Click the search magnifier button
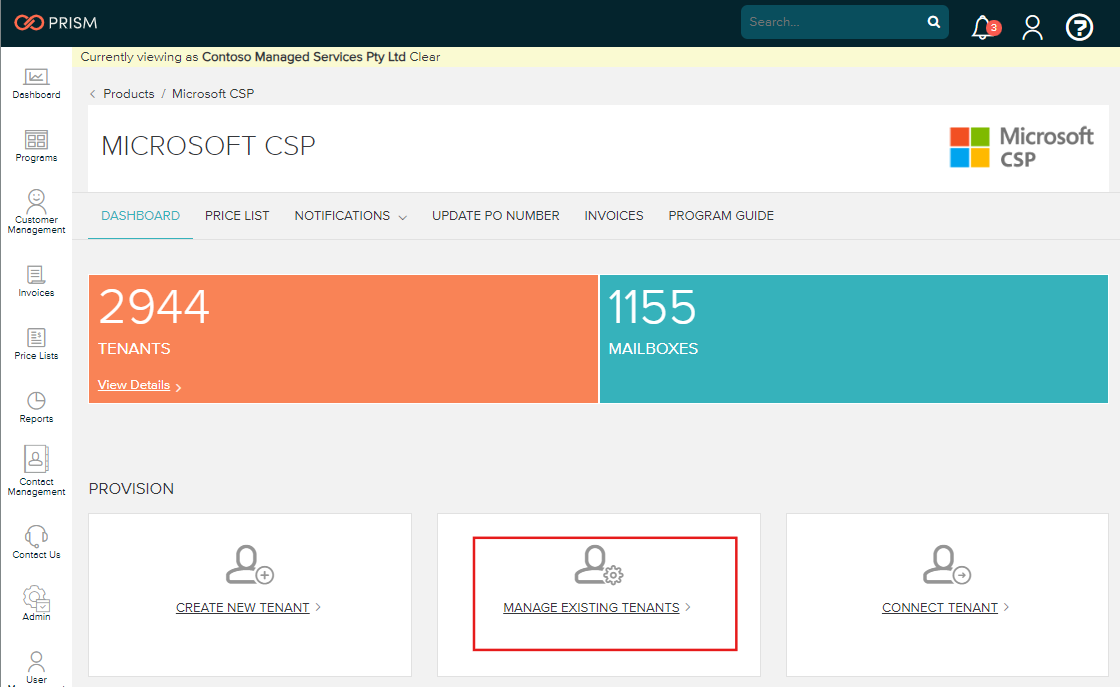The width and height of the screenshot is (1120, 687). coord(933,21)
